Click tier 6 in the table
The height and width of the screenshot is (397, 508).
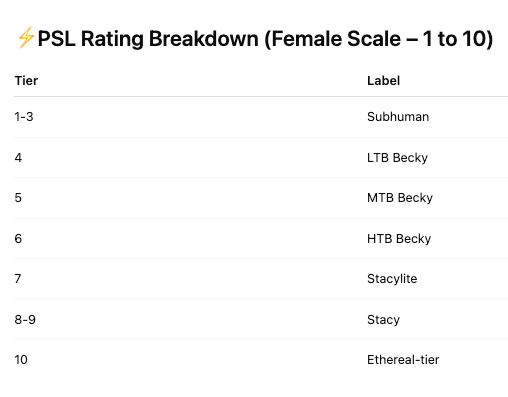pyautogui.click(x=18, y=239)
